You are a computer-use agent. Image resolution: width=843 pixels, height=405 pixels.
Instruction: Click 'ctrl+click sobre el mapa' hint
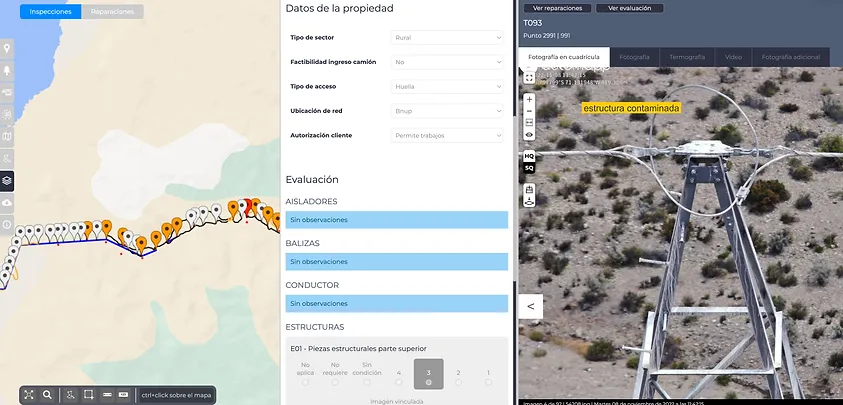click(176, 395)
